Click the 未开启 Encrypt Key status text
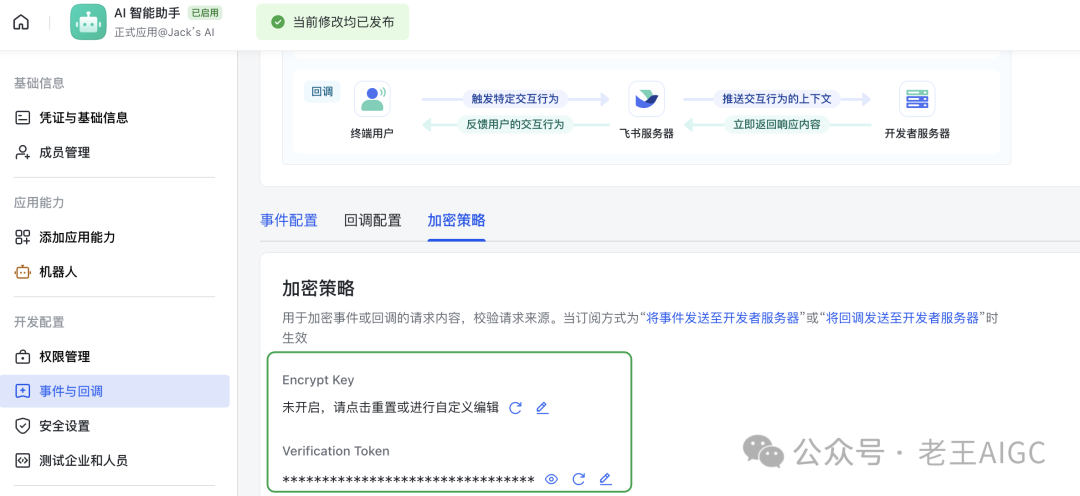The height and width of the screenshot is (496, 1080). [x=391, y=408]
